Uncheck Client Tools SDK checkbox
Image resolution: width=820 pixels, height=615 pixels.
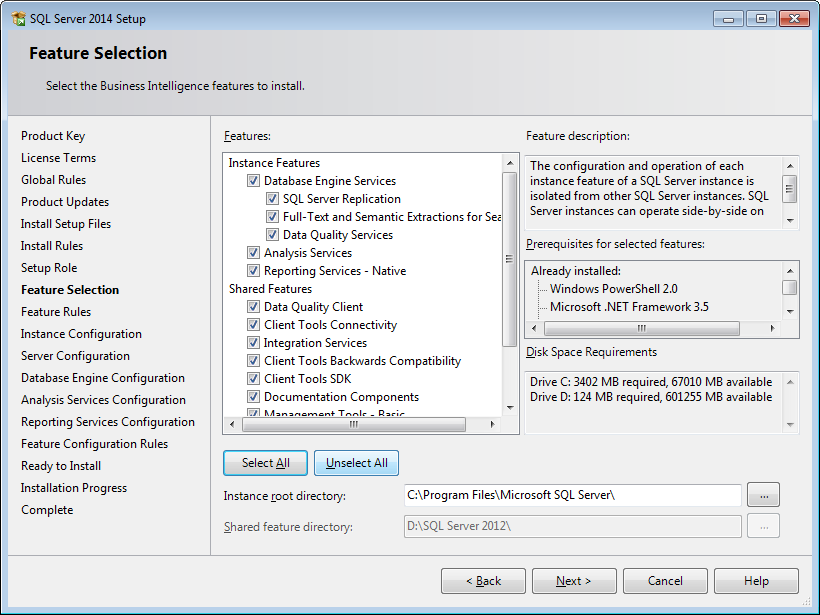[254, 379]
